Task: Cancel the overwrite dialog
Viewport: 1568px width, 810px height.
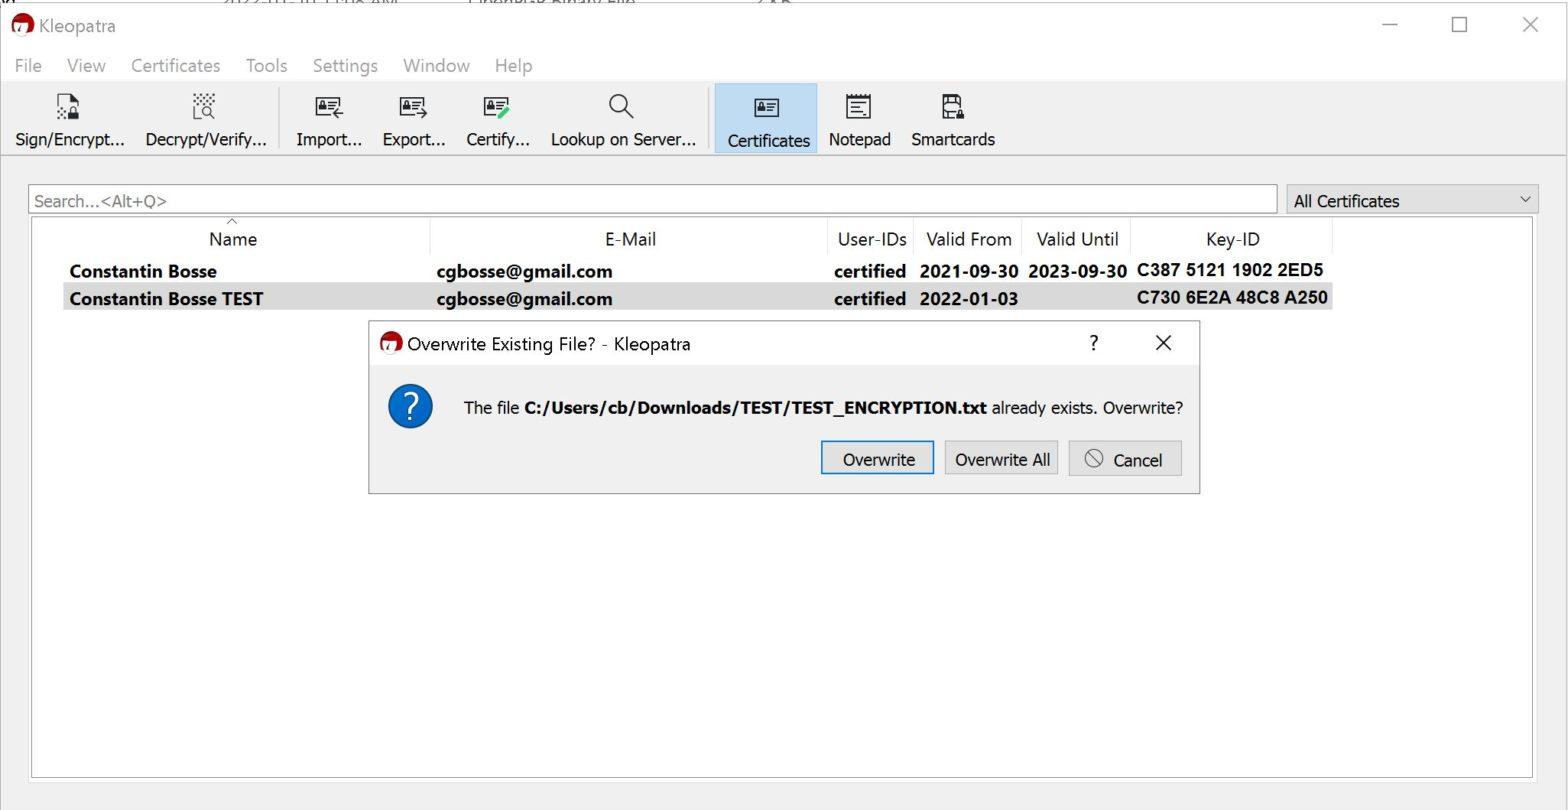Action: pos(1125,458)
